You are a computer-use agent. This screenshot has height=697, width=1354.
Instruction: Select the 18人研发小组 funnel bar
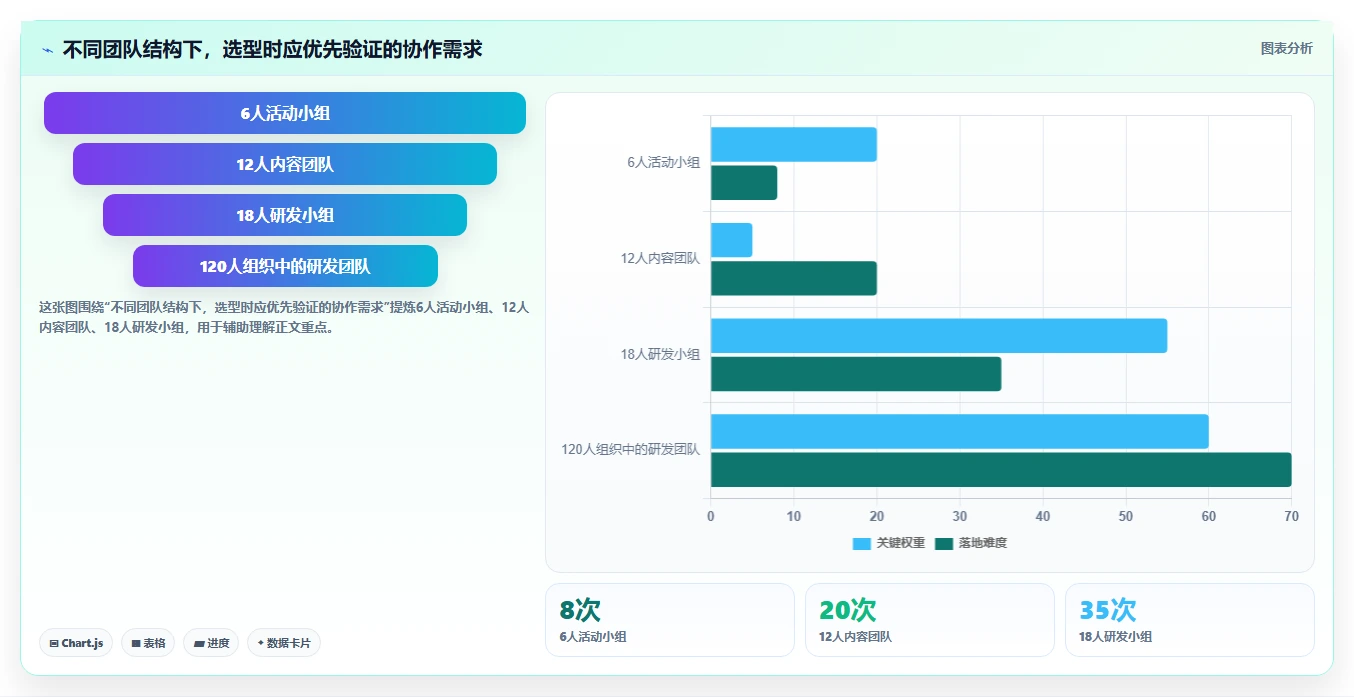(285, 215)
